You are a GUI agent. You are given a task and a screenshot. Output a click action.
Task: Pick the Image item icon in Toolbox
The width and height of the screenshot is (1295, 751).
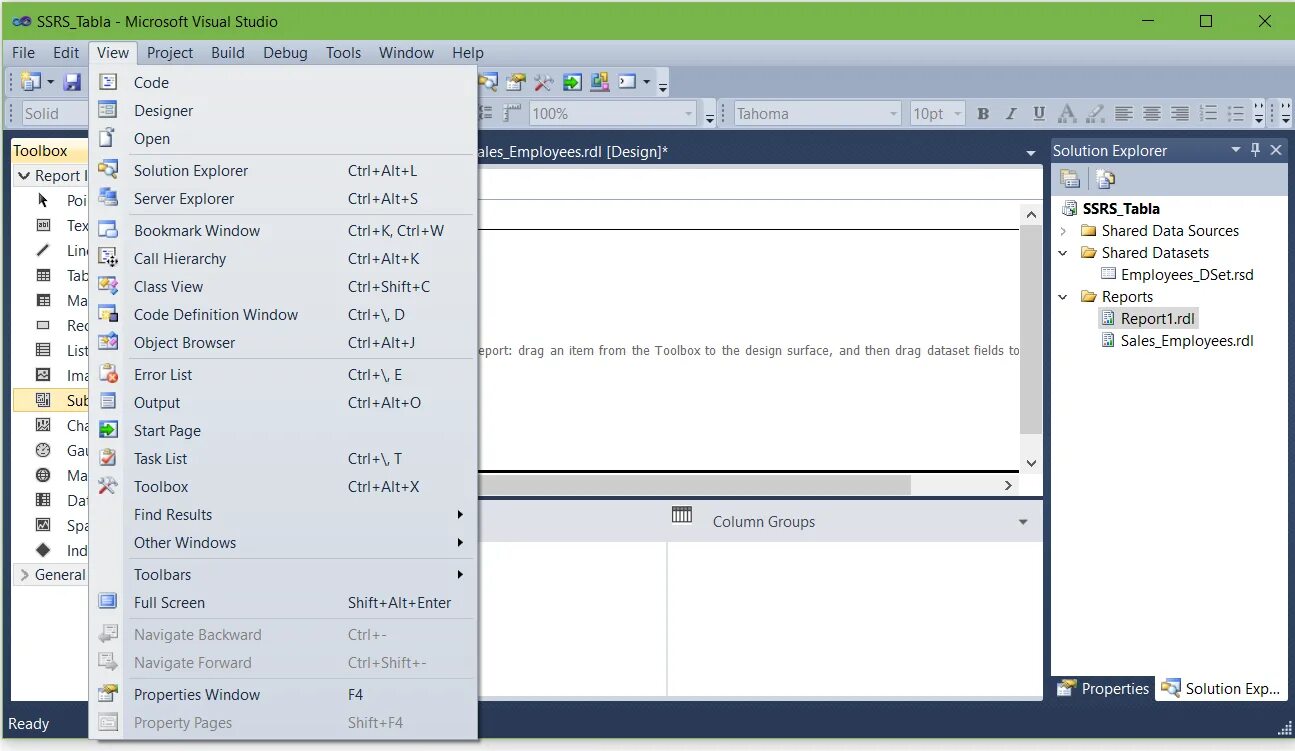[x=43, y=375]
